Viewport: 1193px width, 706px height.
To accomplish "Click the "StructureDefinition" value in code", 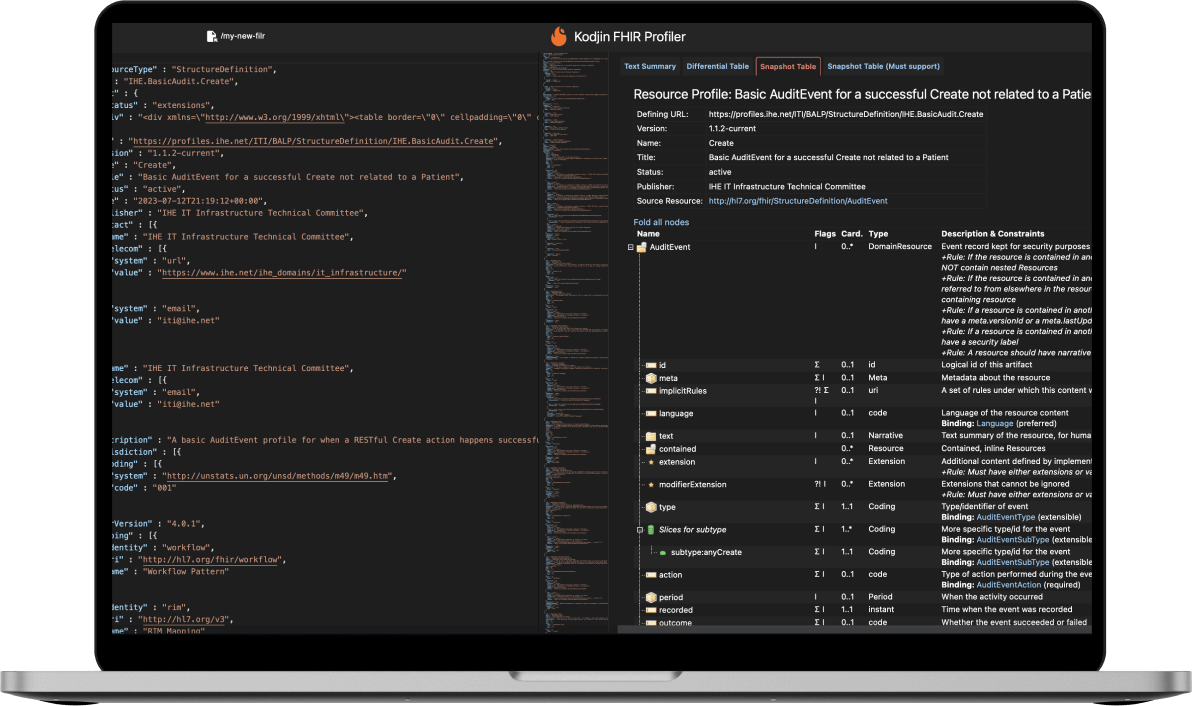I will 224,69.
